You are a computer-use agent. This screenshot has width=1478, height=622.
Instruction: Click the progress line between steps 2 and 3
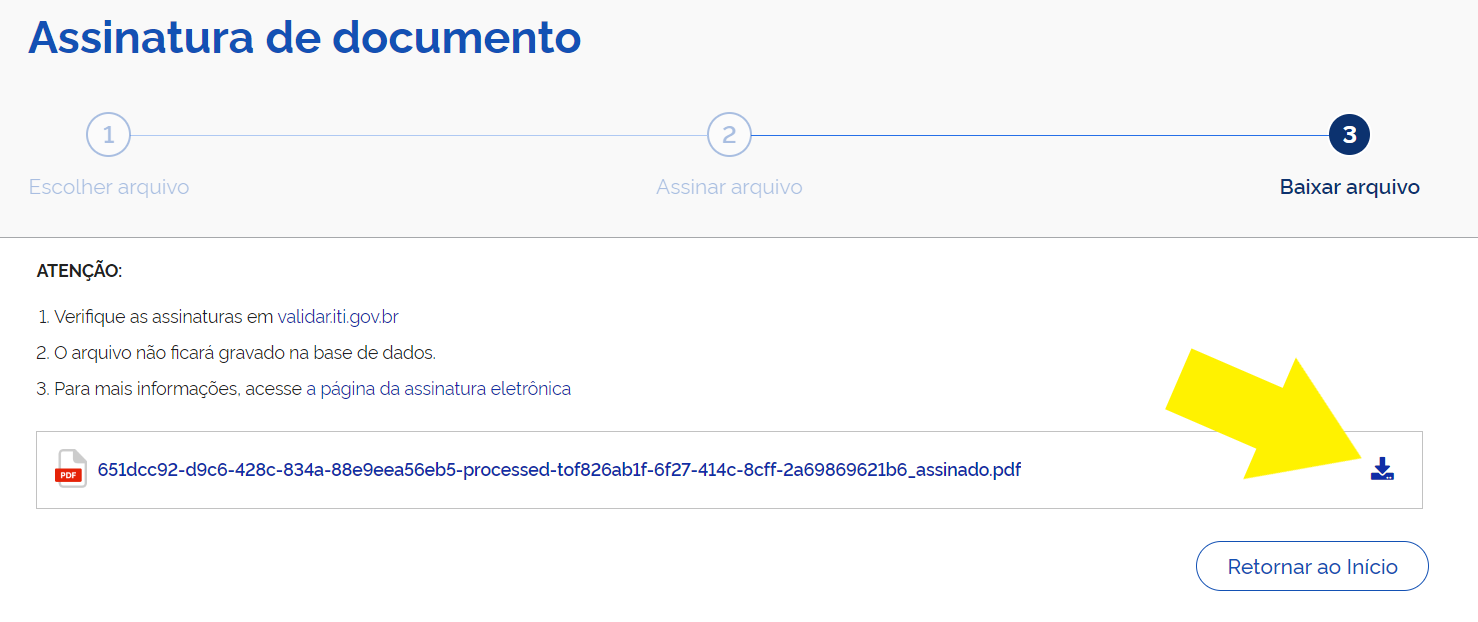(x=1039, y=135)
